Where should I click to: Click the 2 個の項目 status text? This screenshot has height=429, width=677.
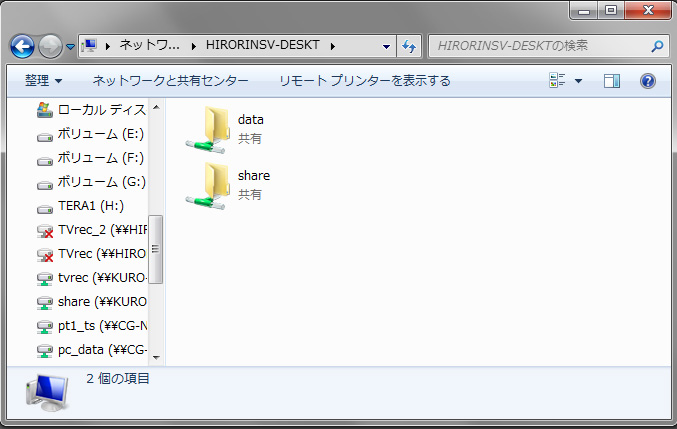[118, 379]
